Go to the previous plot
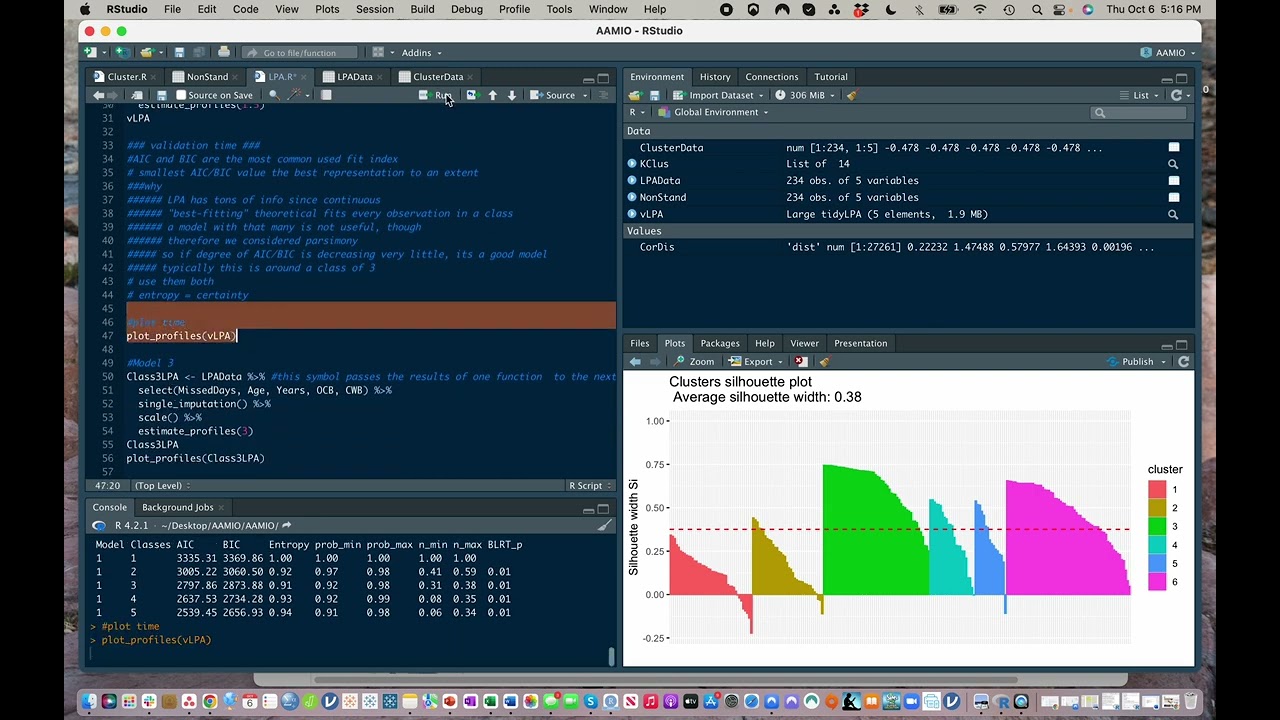Screen dimensions: 1280x720 (635, 361)
